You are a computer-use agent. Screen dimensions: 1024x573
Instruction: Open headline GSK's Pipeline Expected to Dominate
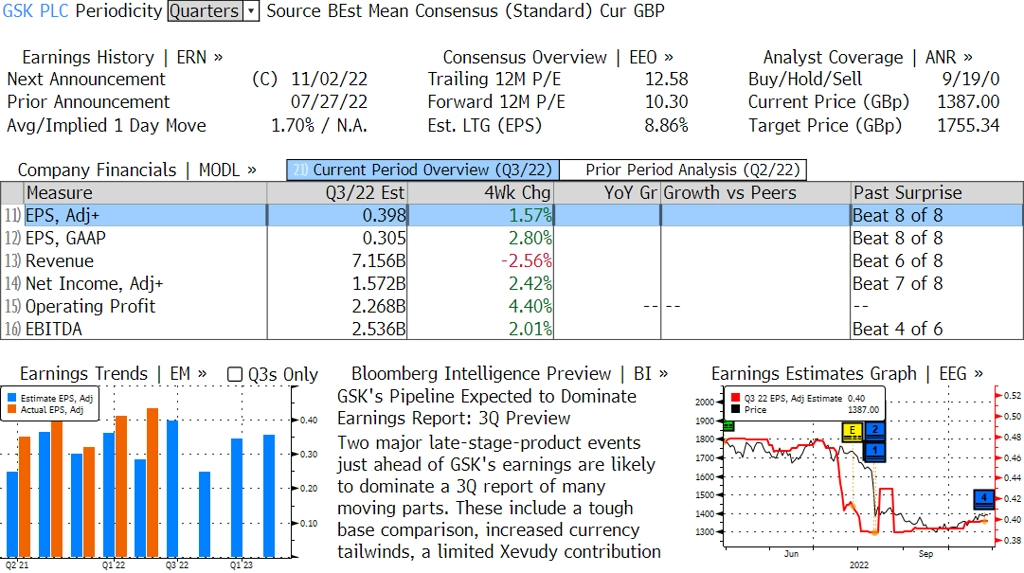pos(487,407)
